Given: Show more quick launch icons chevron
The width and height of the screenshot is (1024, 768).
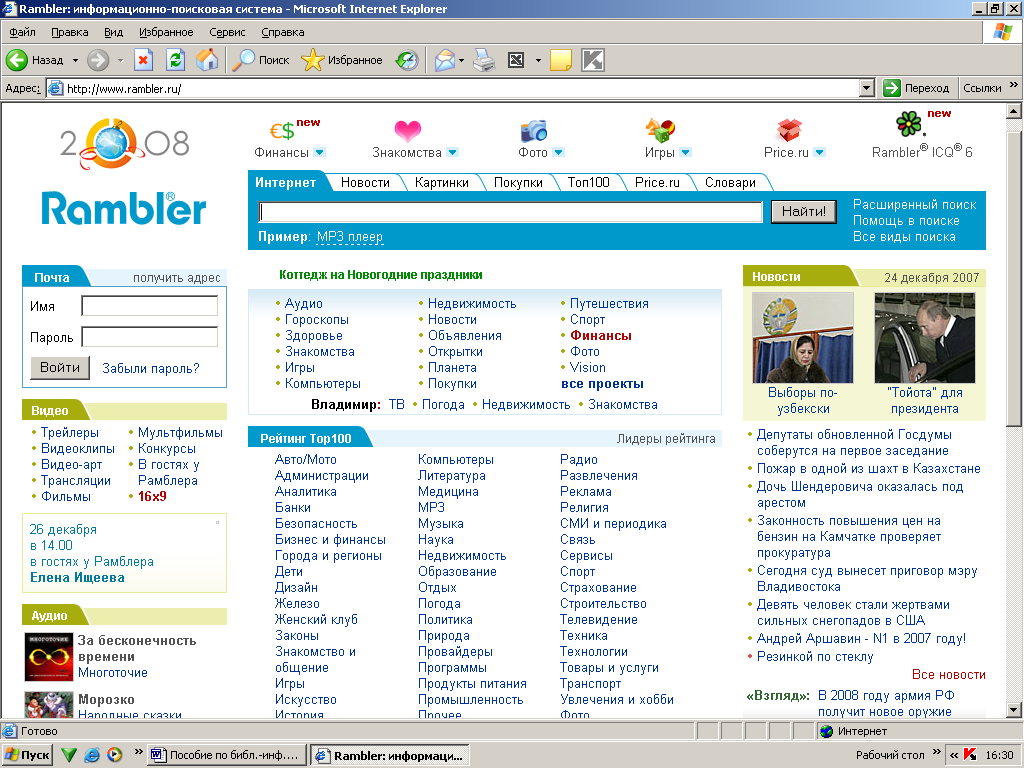Looking at the screenshot, I should point(138,752).
